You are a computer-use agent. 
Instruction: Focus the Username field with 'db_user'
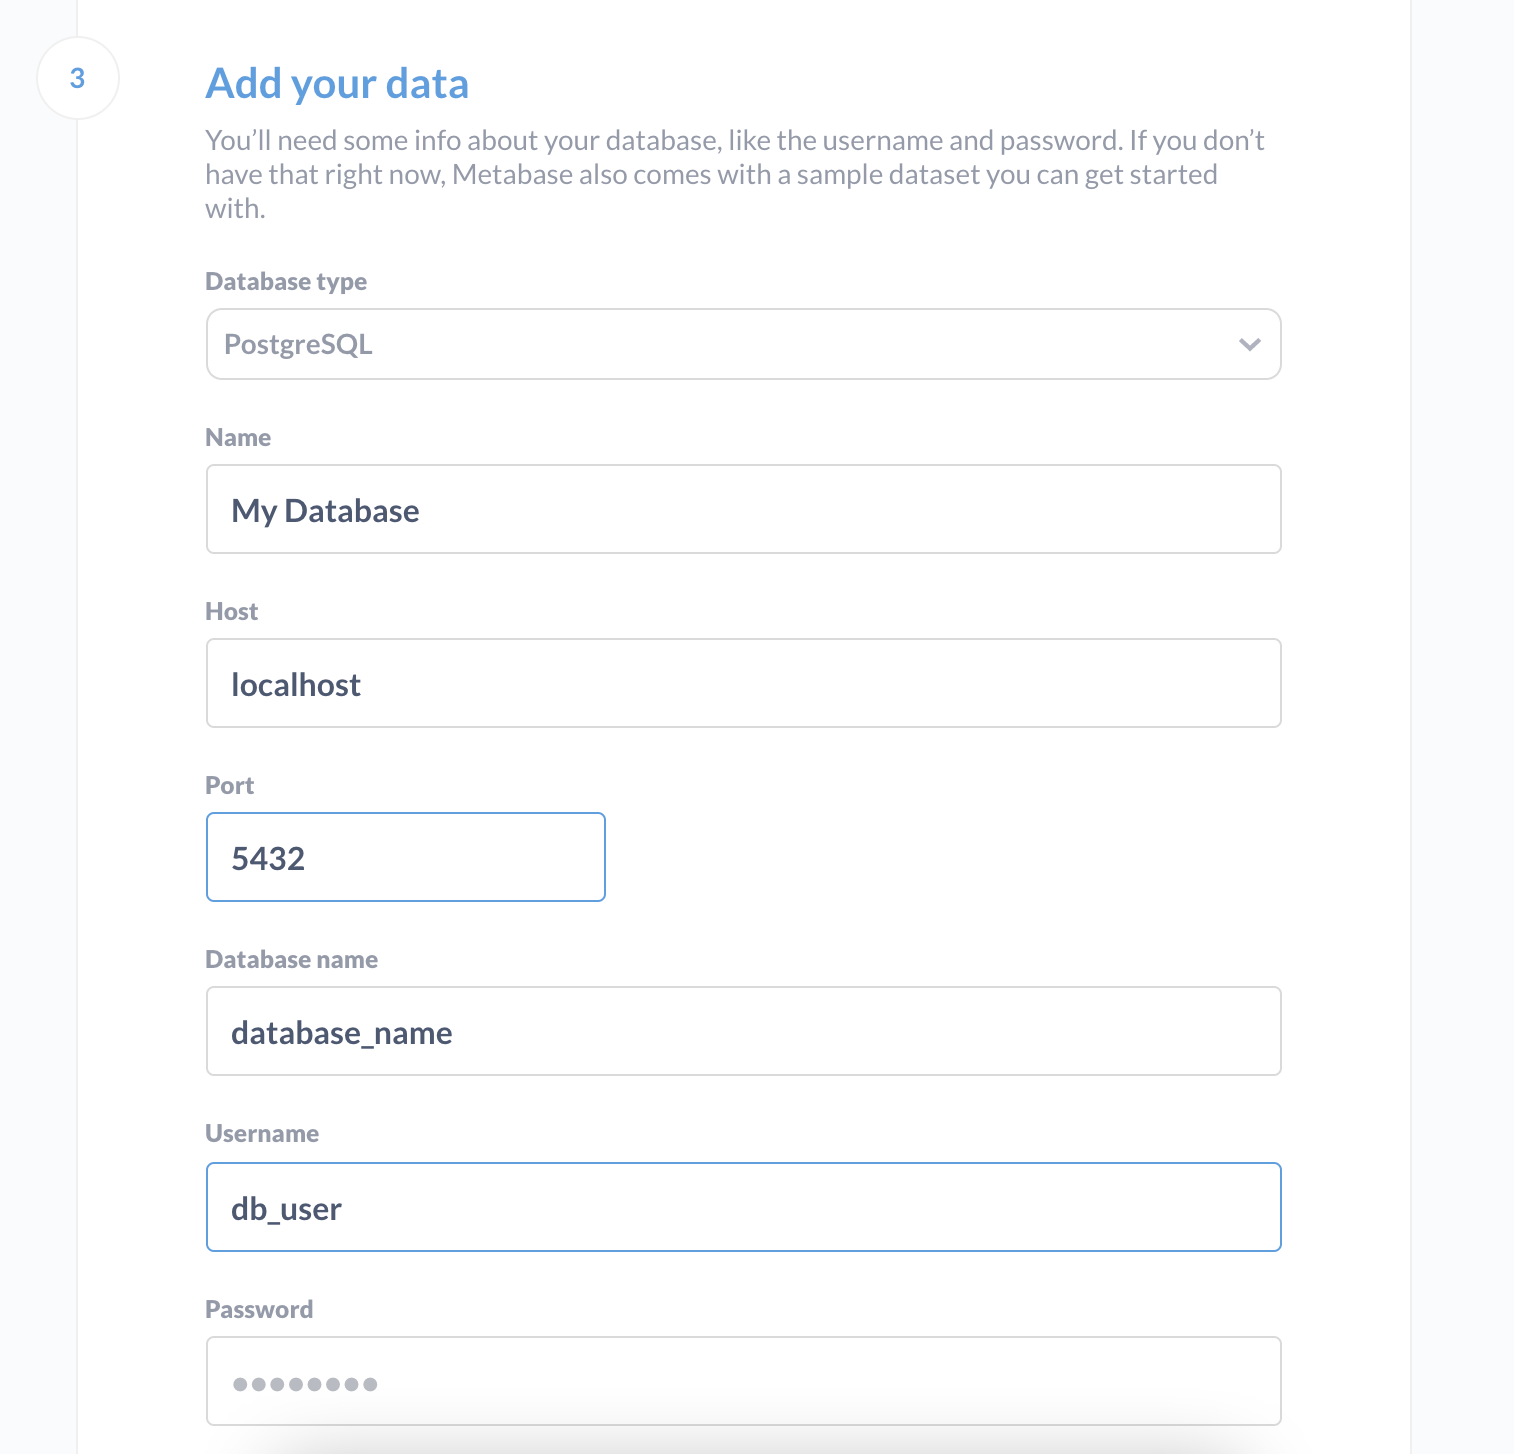click(742, 1207)
